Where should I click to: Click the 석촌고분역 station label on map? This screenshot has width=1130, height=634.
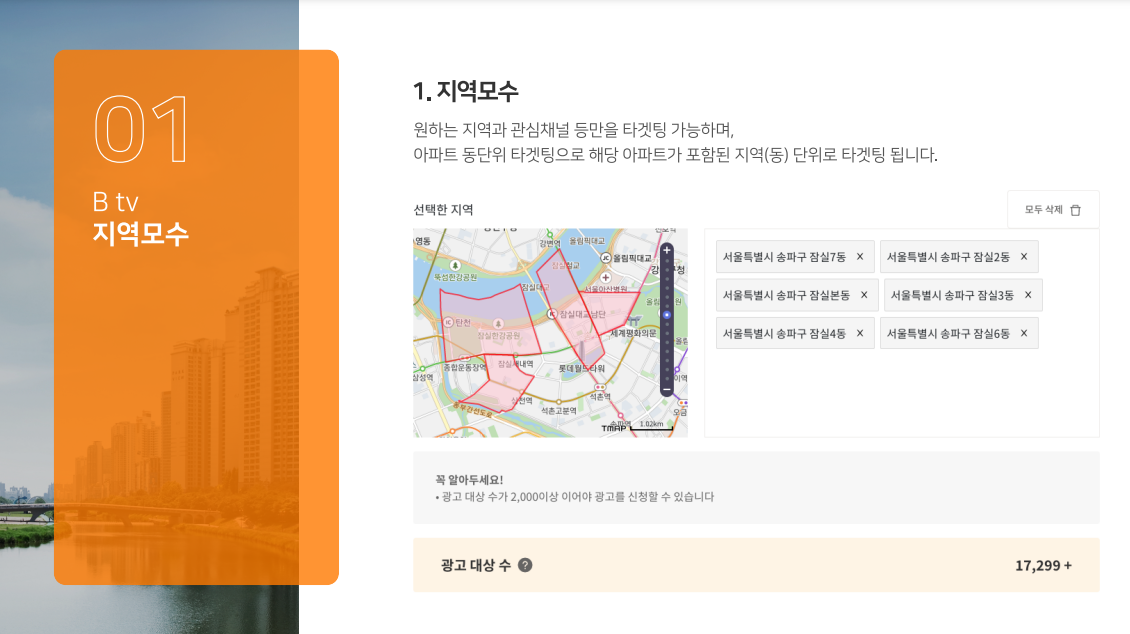(559, 411)
